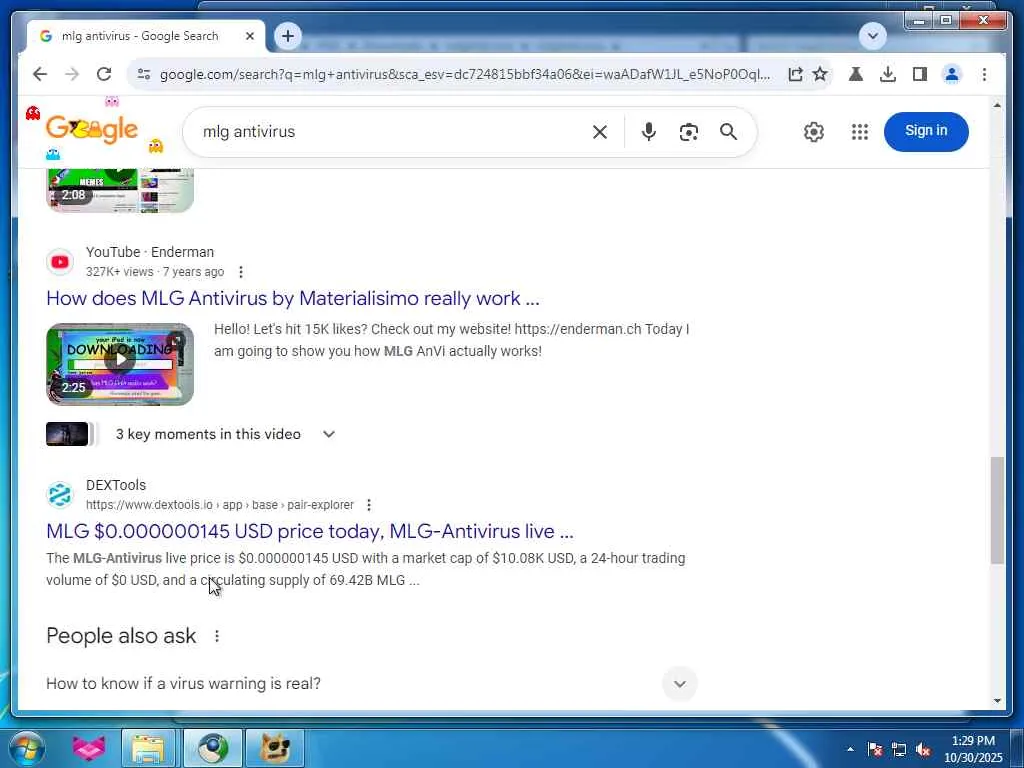Close the mlg antivirus Google Search tab
Viewport: 1024px width, 768px height.
[249, 37]
